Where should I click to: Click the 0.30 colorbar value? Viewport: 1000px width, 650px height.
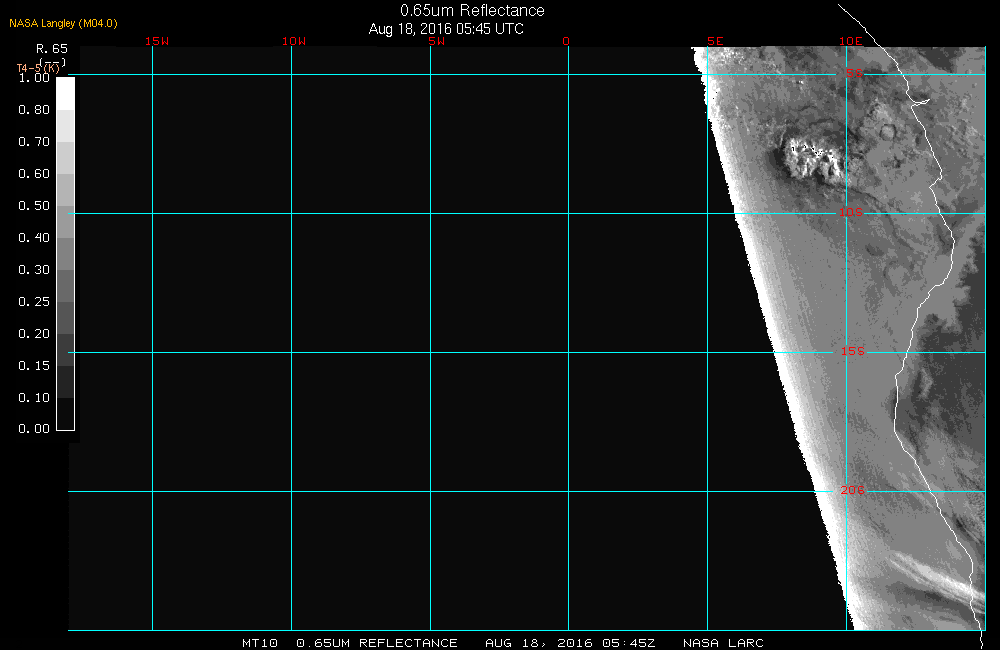click(34, 270)
